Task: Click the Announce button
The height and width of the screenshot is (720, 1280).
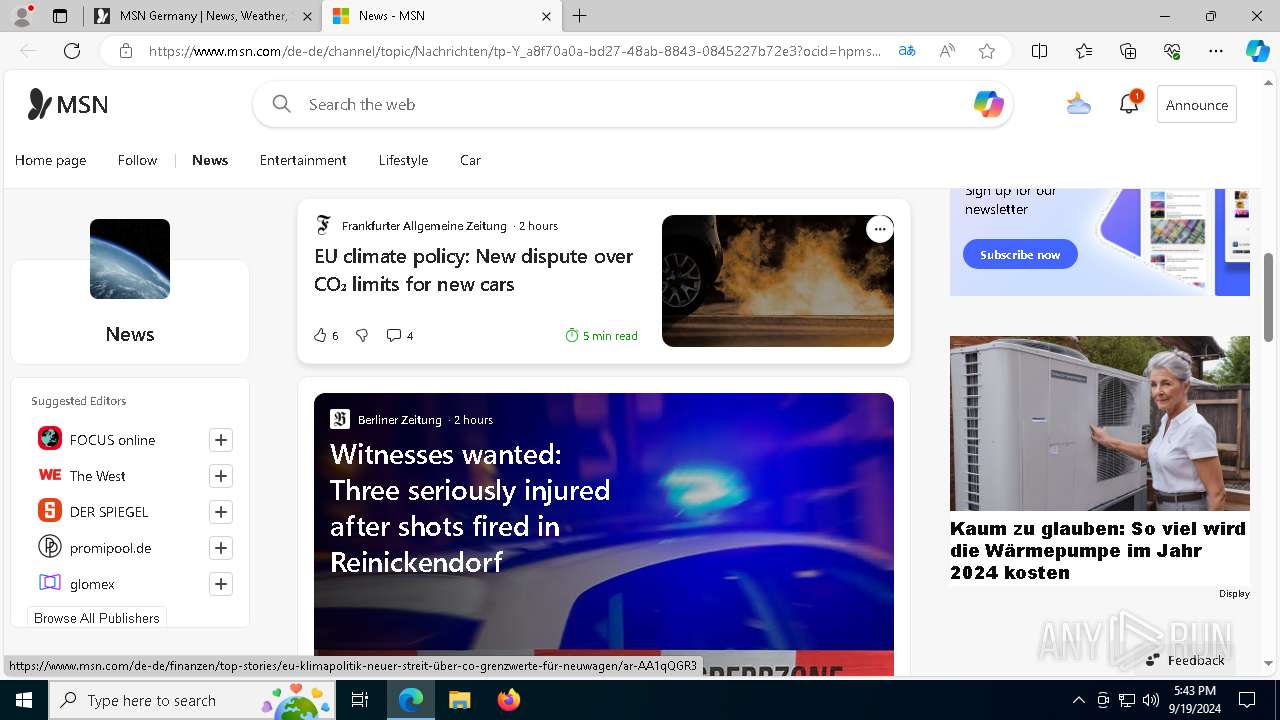Action: click(1197, 104)
